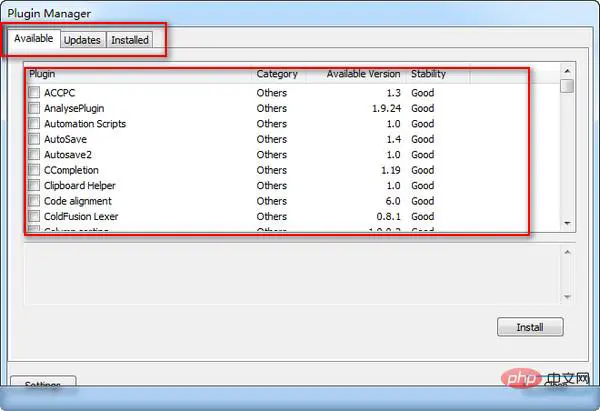This screenshot has width=600, height=411.
Task: Select the ACCPC plugin name
Action: (x=60, y=93)
